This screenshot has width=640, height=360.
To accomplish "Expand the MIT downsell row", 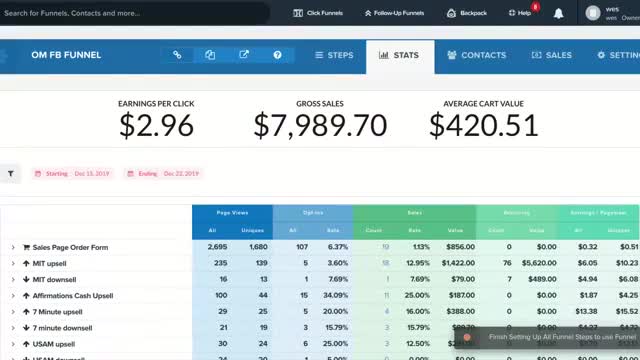I will [13, 280].
